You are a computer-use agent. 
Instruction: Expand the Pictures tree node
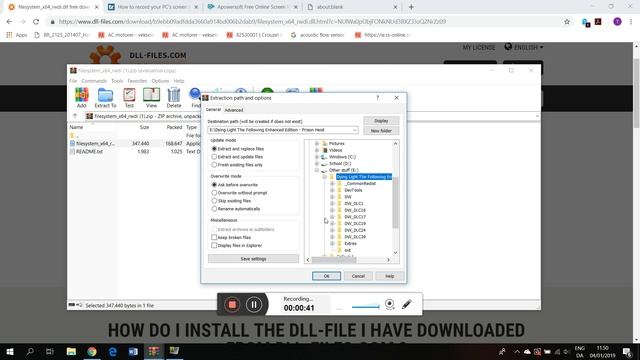pos(317,144)
